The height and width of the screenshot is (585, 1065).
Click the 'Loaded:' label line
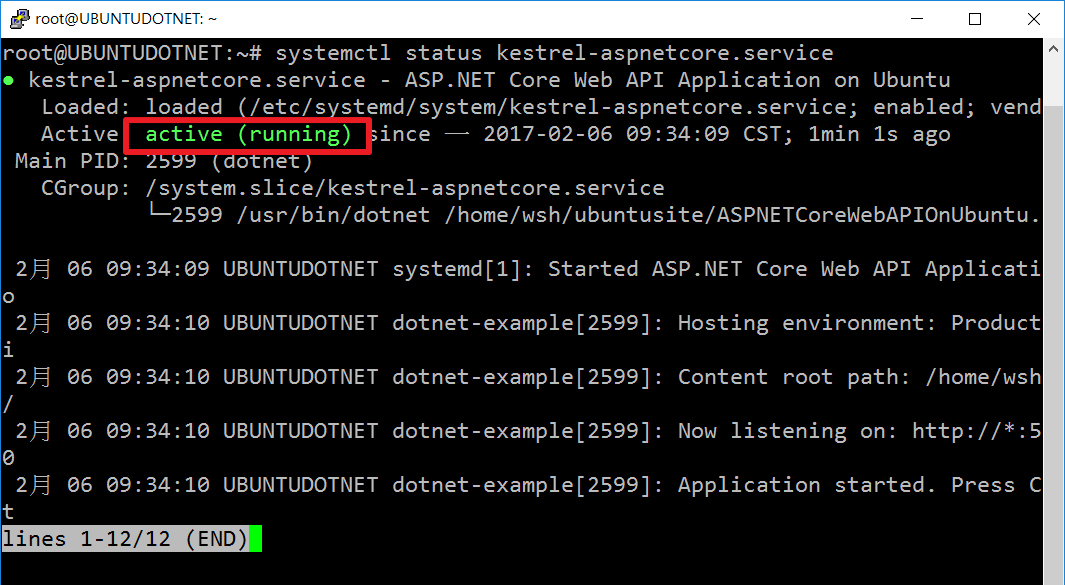(x=541, y=107)
